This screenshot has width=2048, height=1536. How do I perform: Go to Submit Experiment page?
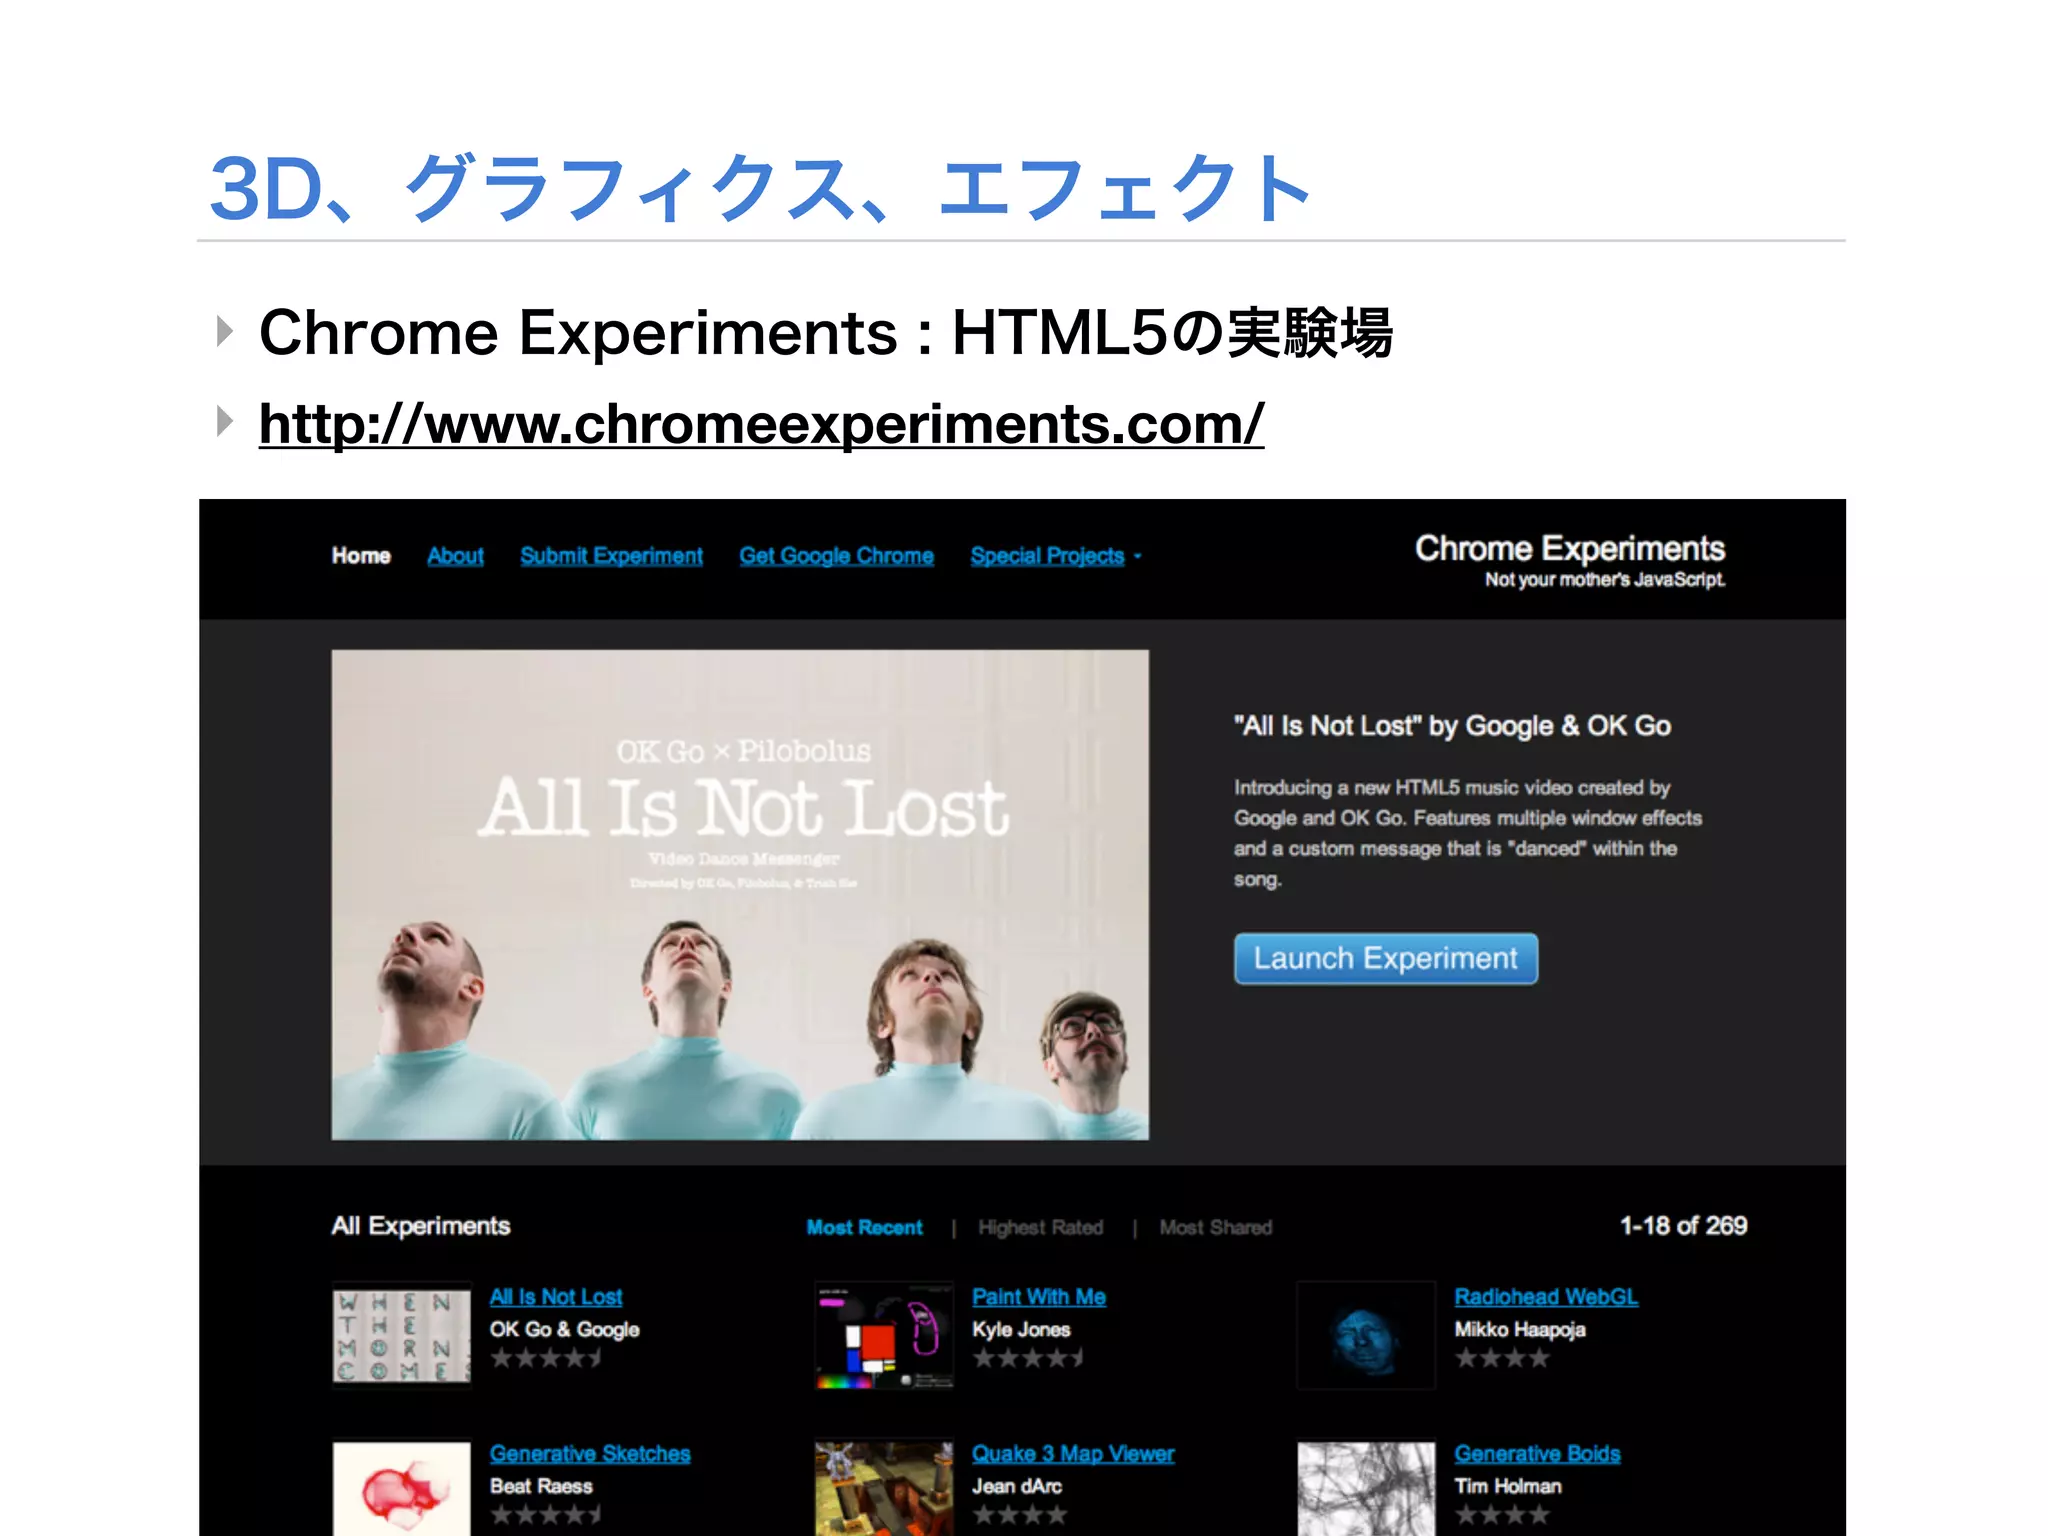point(611,556)
